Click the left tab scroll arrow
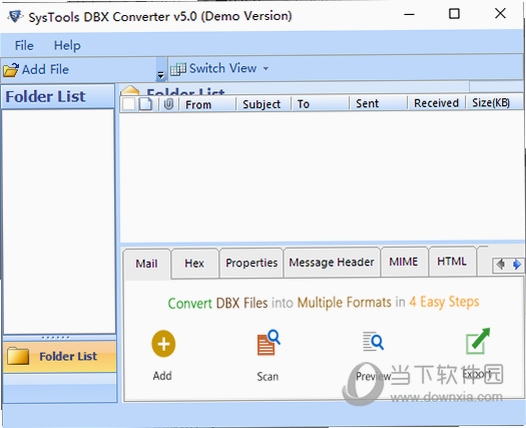 501,264
